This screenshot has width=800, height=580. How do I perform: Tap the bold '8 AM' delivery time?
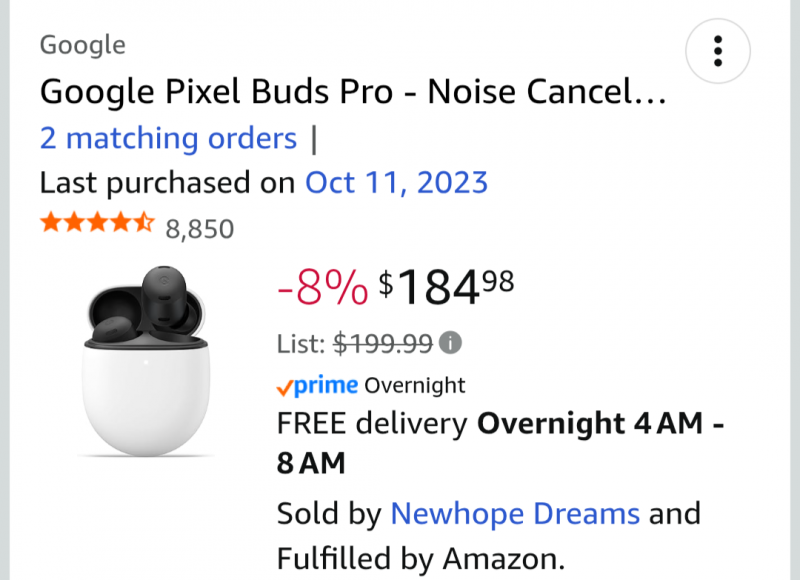click(x=310, y=463)
